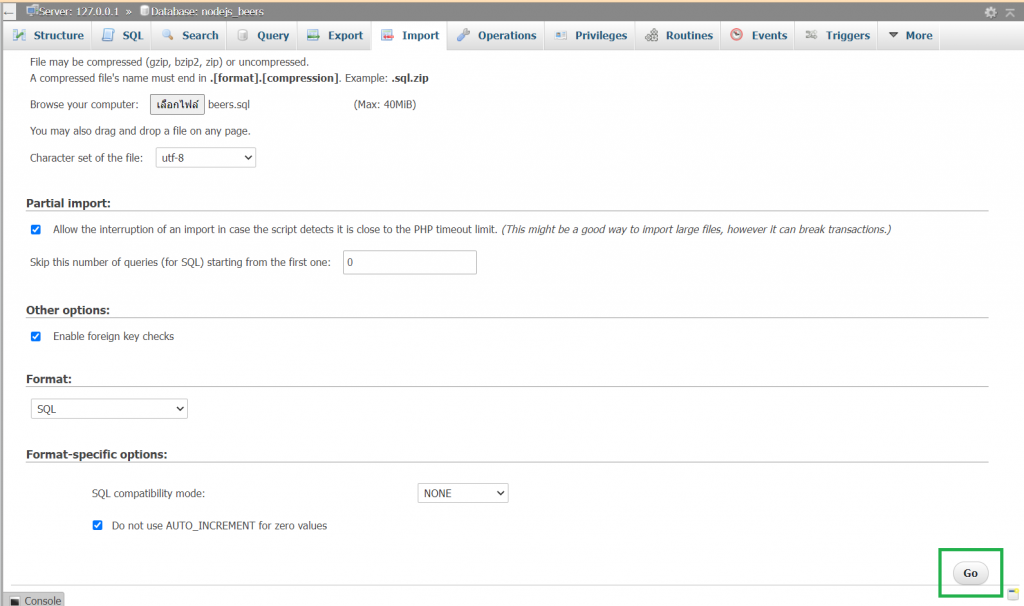Screen dimensions: 1024x606
Task: Toggle Enable foreign key checks checkbox
Action: click(x=36, y=336)
